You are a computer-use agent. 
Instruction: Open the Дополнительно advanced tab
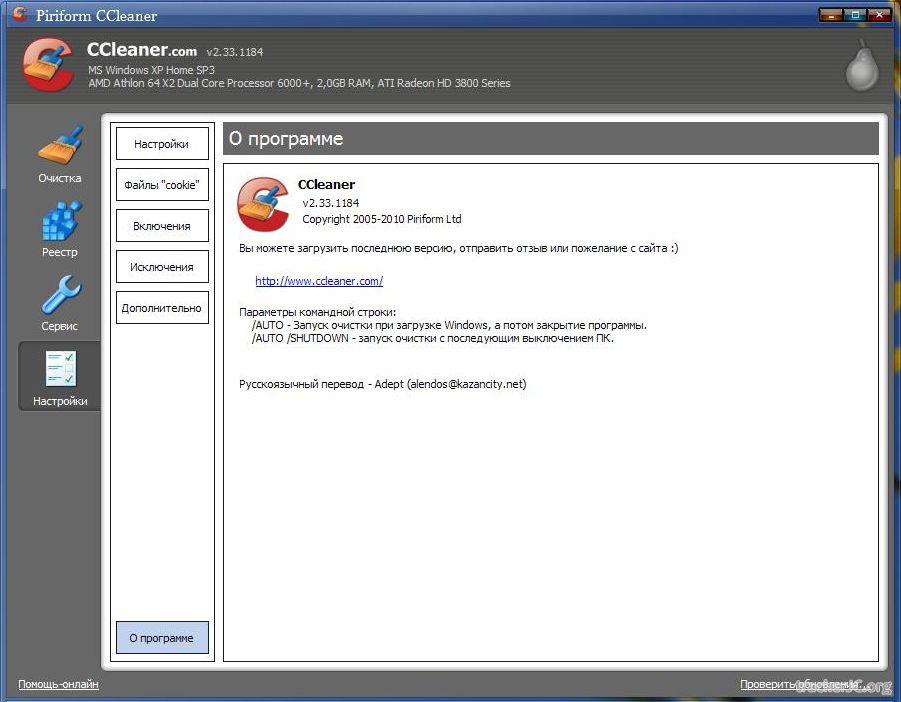tap(162, 308)
